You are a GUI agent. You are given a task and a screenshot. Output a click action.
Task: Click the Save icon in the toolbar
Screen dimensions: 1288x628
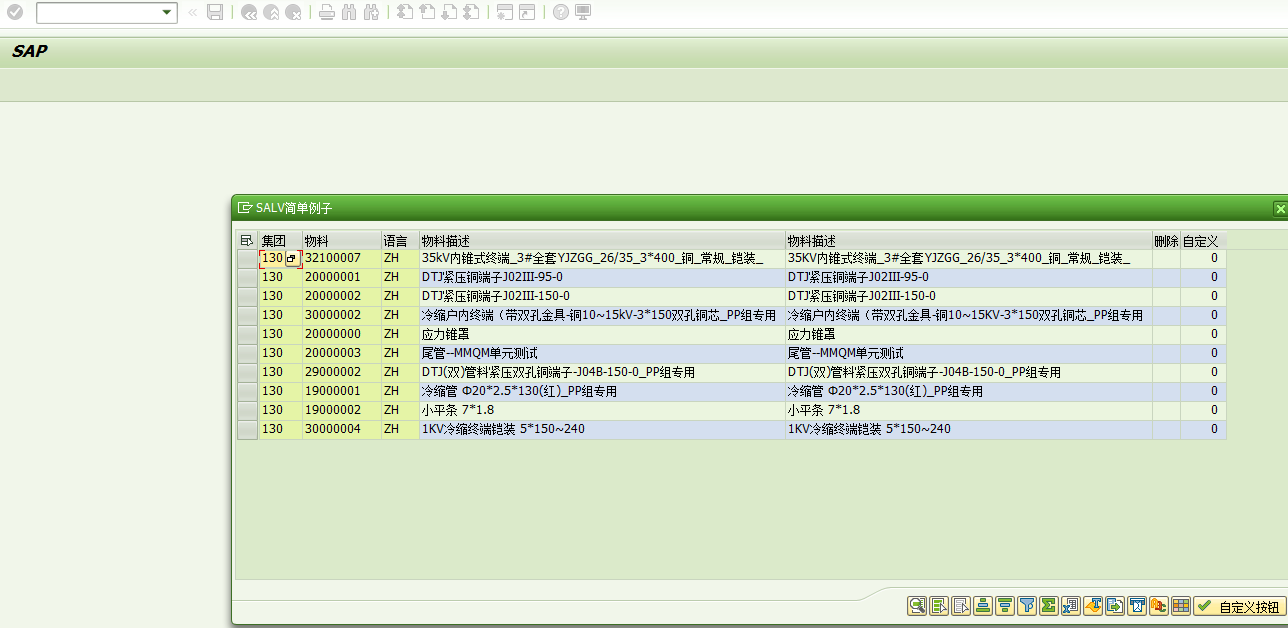tap(215, 13)
